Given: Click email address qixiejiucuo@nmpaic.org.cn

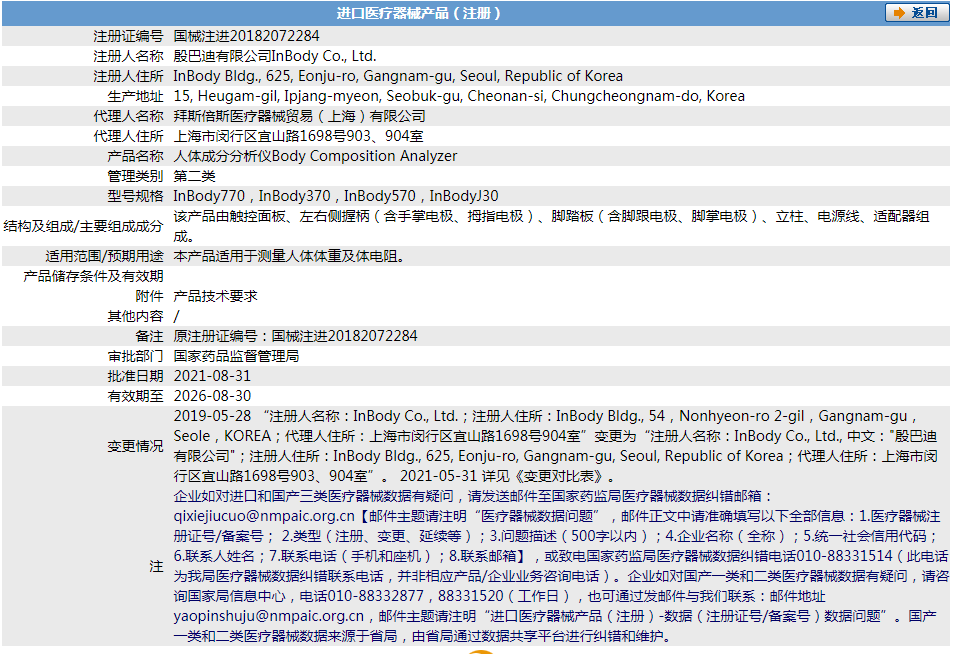Looking at the screenshot, I should pos(265,517).
